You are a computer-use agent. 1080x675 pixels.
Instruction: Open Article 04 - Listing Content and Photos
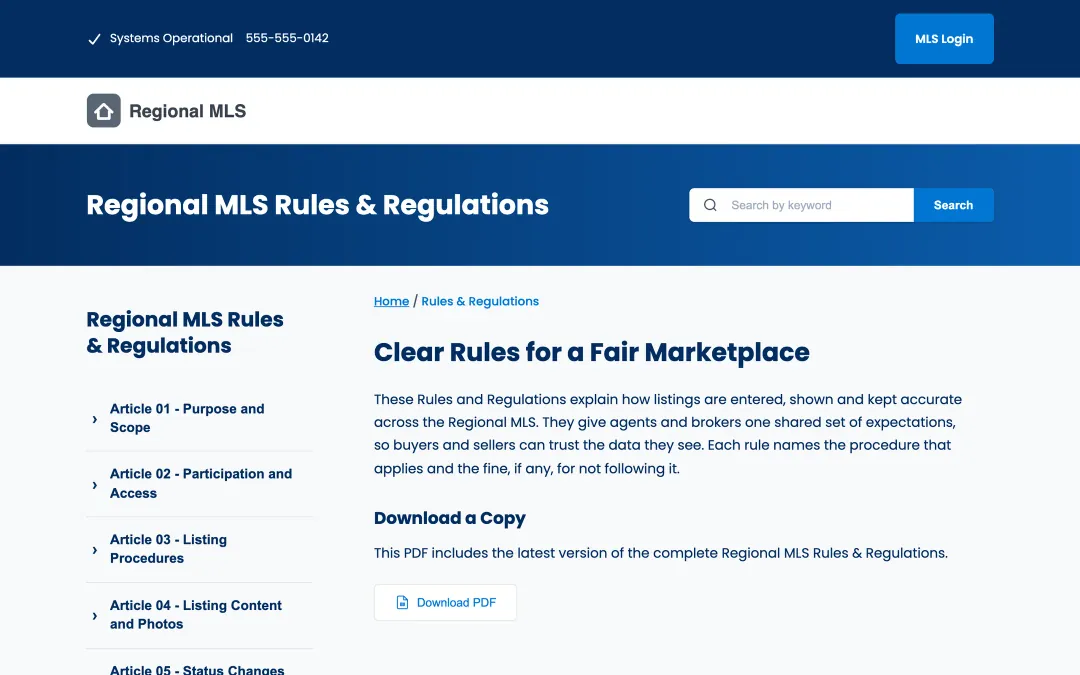coord(196,614)
